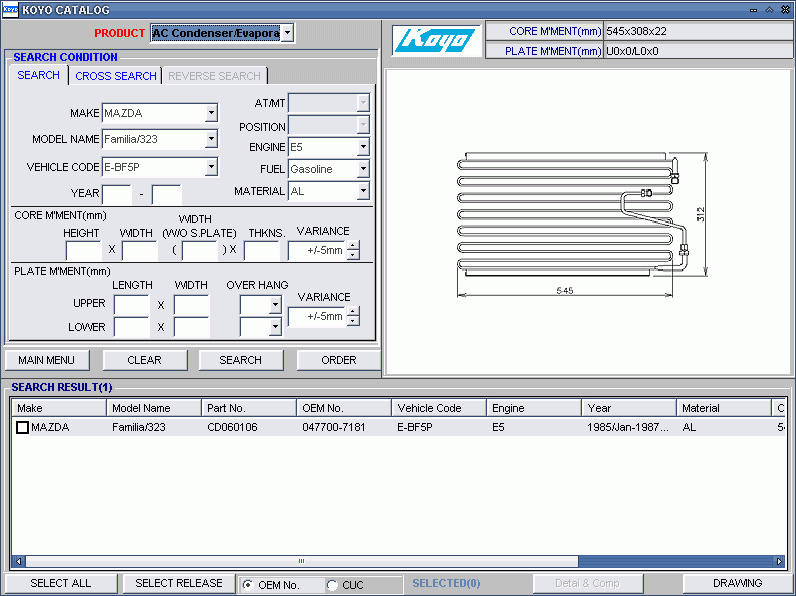Select the OEM No. radio button
Viewport: 796px width, 596px height.
(248, 585)
